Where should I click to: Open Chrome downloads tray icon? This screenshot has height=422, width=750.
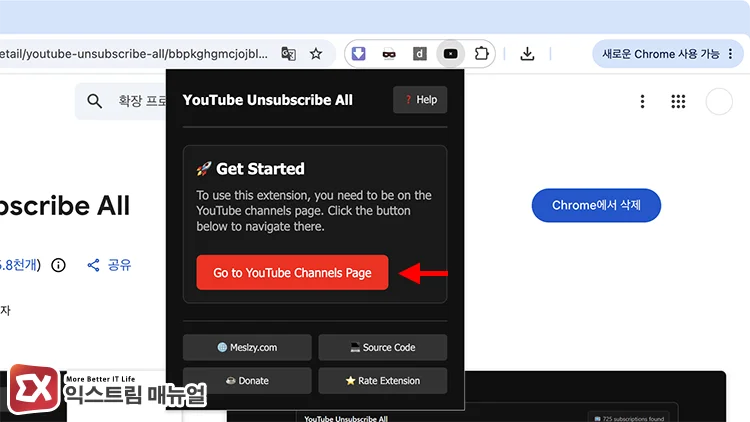(527, 54)
